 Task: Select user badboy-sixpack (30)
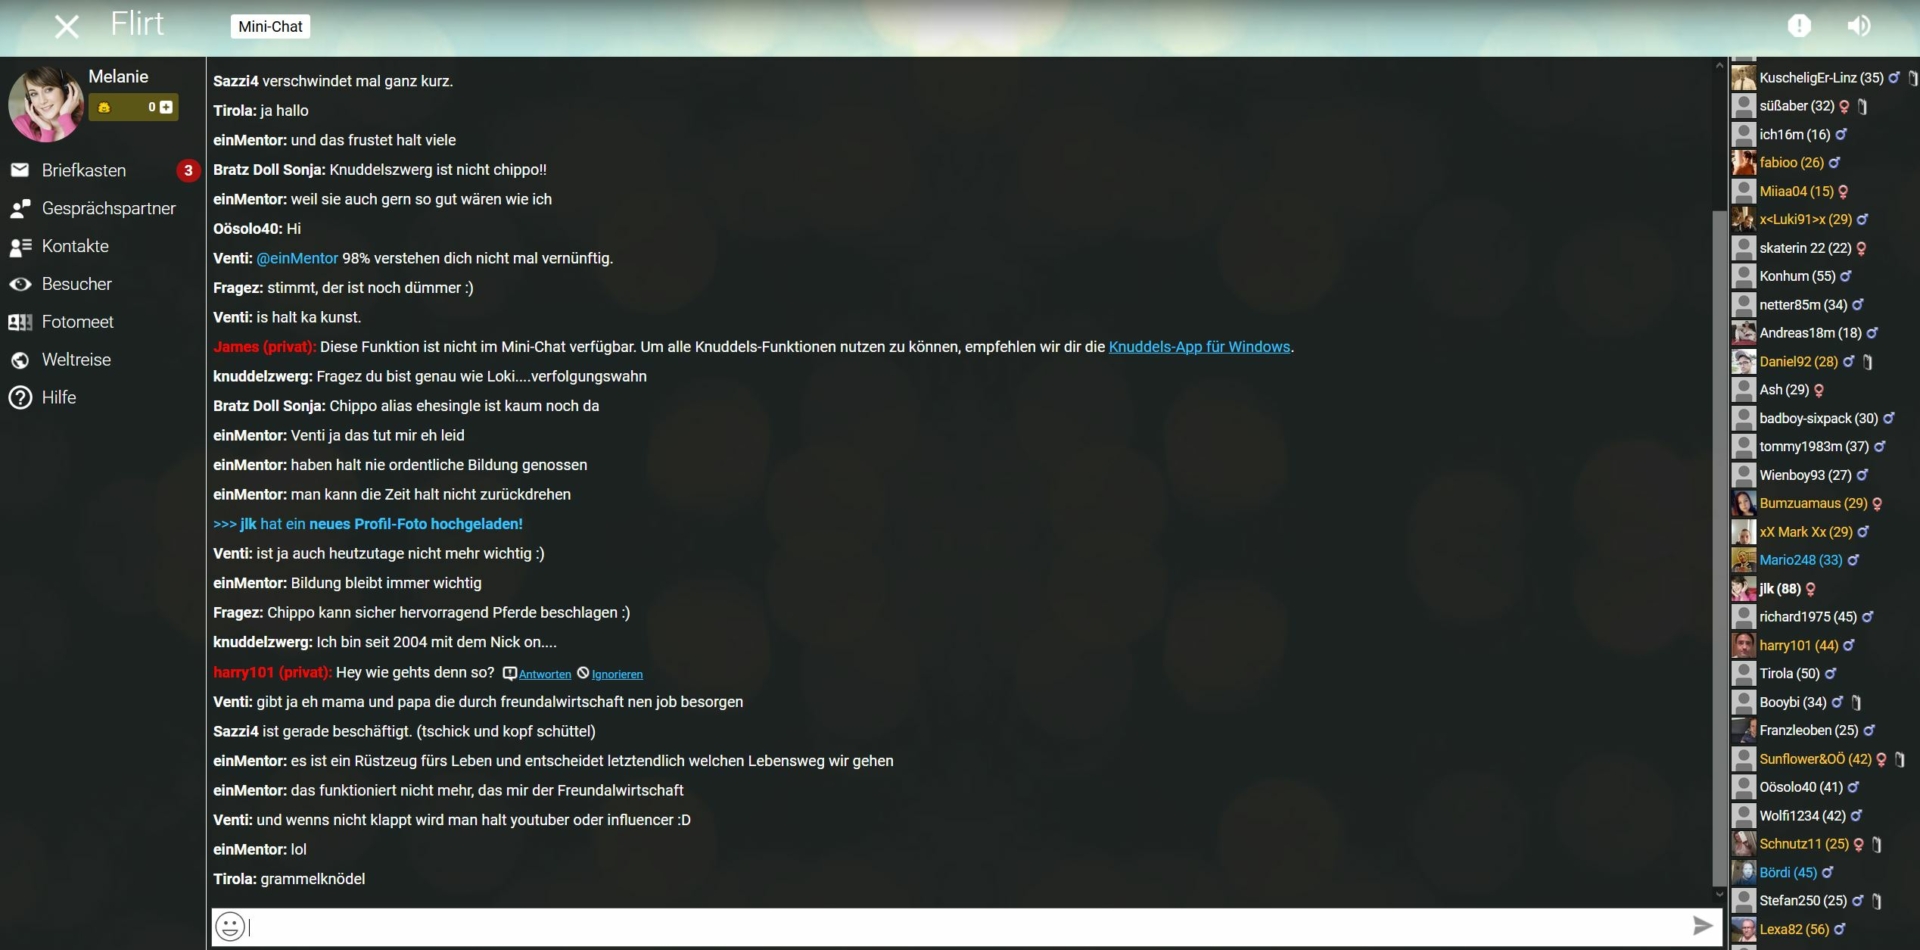pyautogui.click(x=1819, y=418)
